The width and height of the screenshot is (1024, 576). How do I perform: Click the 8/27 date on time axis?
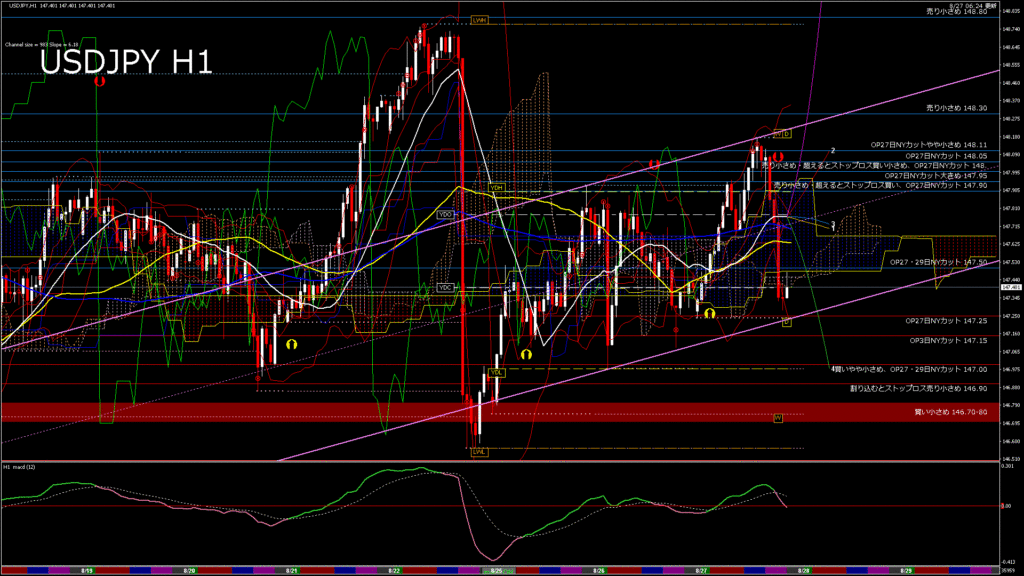pyautogui.click(x=702, y=570)
